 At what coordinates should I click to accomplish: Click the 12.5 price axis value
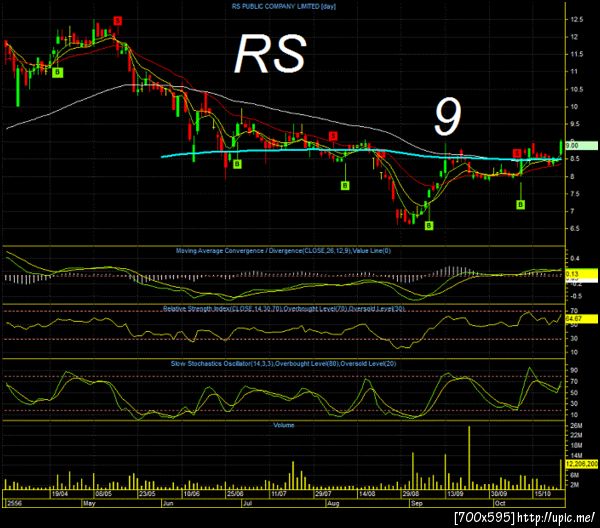[x=577, y=20]
